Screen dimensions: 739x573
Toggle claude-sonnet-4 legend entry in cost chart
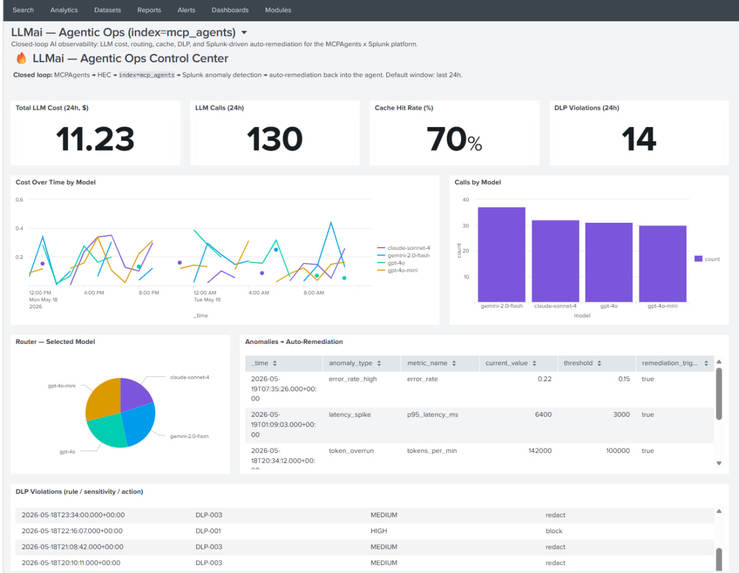404,248
